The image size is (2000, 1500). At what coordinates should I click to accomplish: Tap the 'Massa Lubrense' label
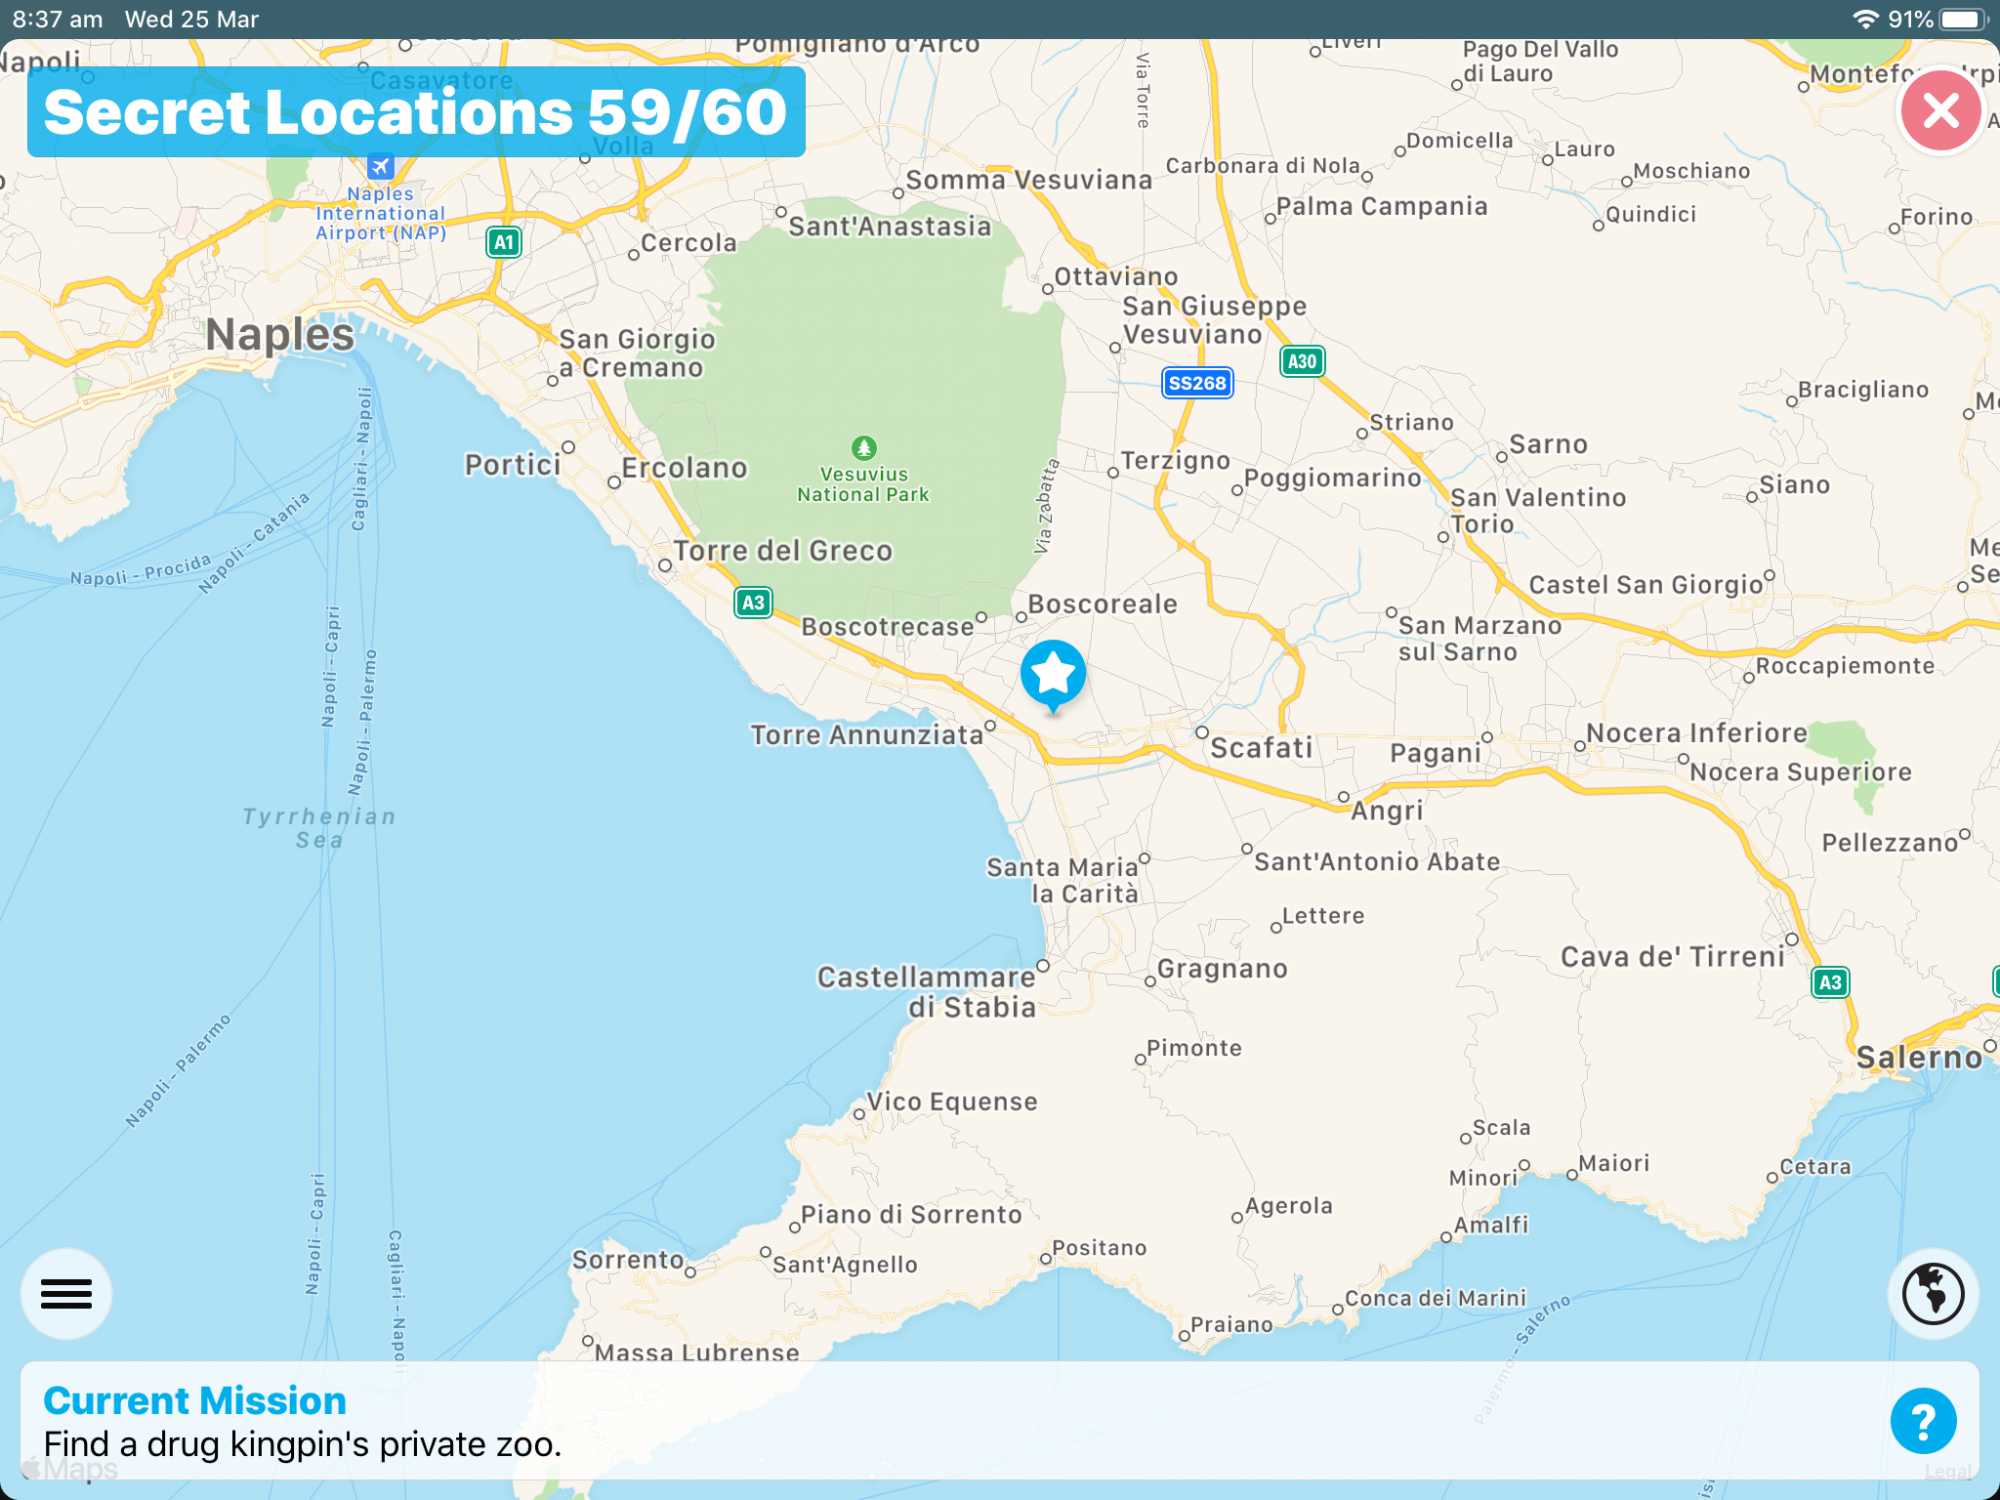pos(697,1352)
